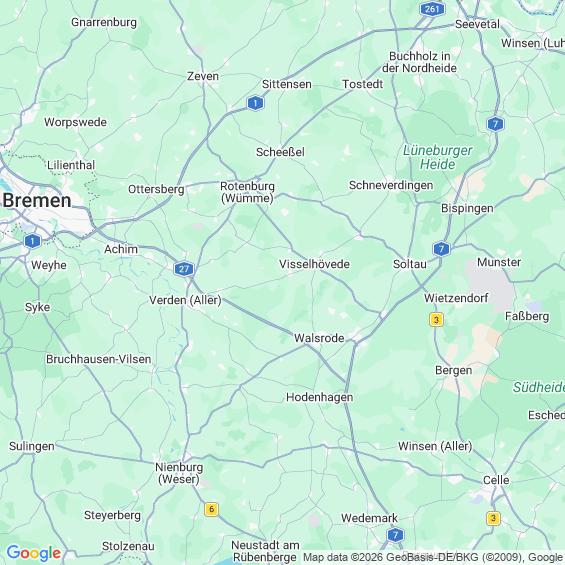This screenshot has height=565, width=565.
Task: Click the yellow B6 road shield
Action: click(212, 509)
